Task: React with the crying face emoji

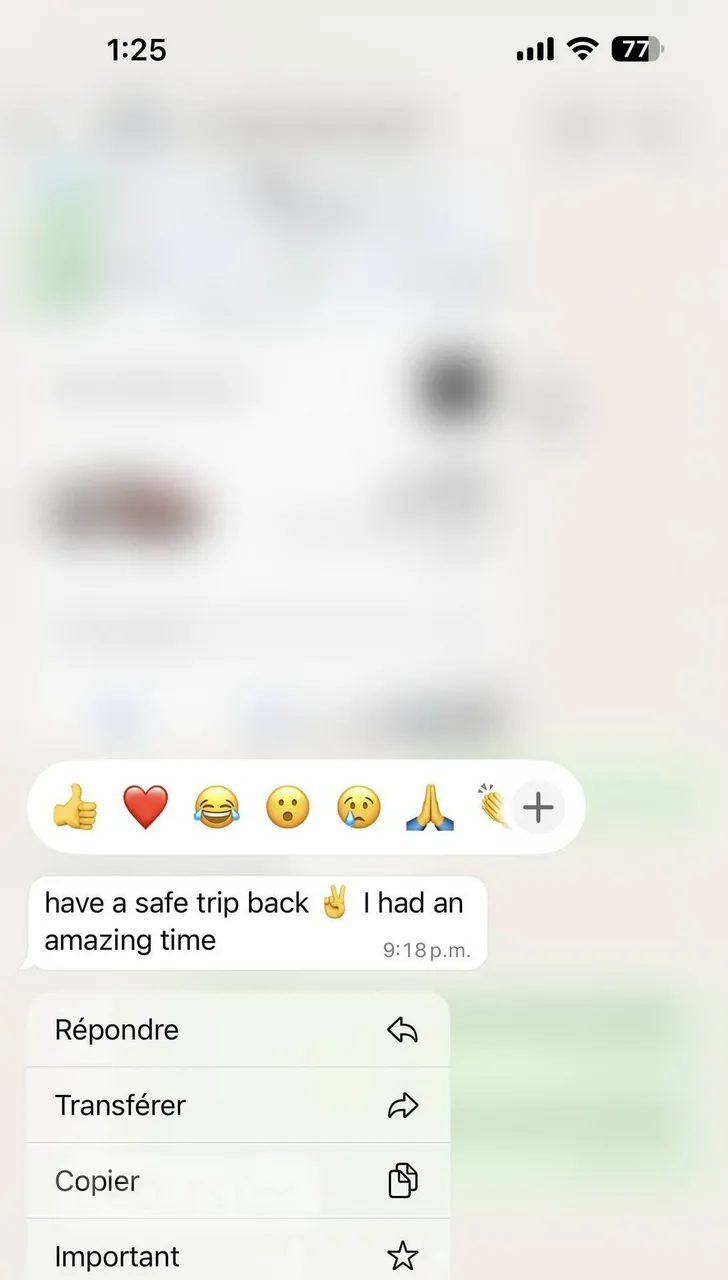Action: 358,807
